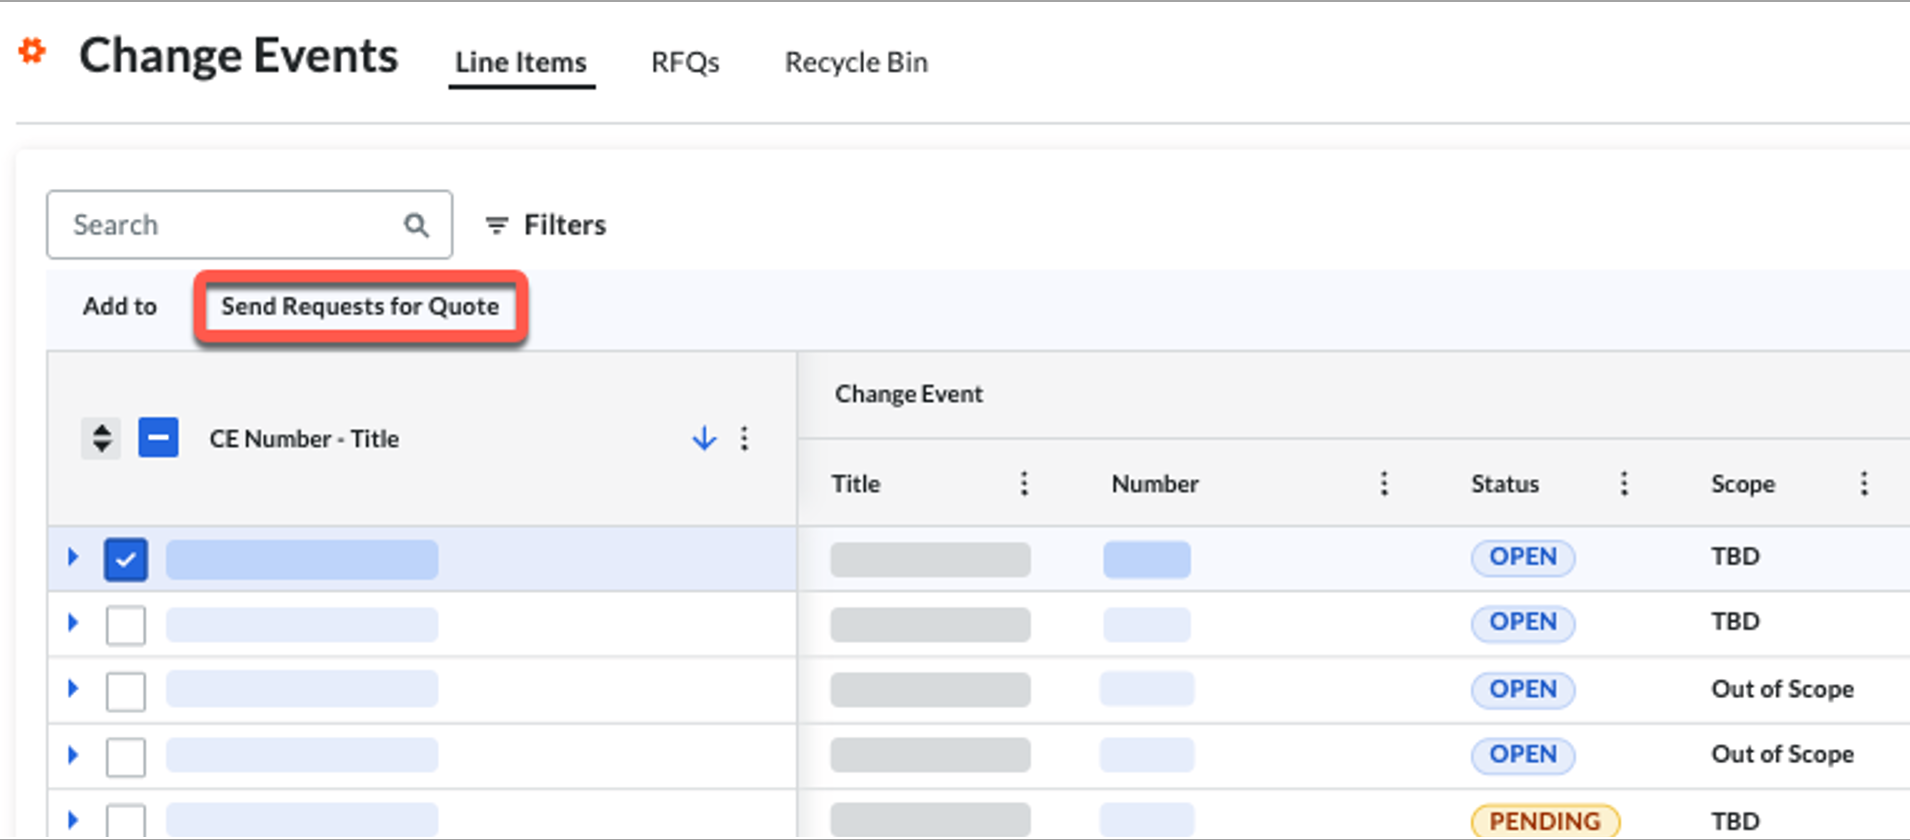Toggle expand/collapse all rows arrows
The image size is (1910, 840).
click(x=101, y=438)
